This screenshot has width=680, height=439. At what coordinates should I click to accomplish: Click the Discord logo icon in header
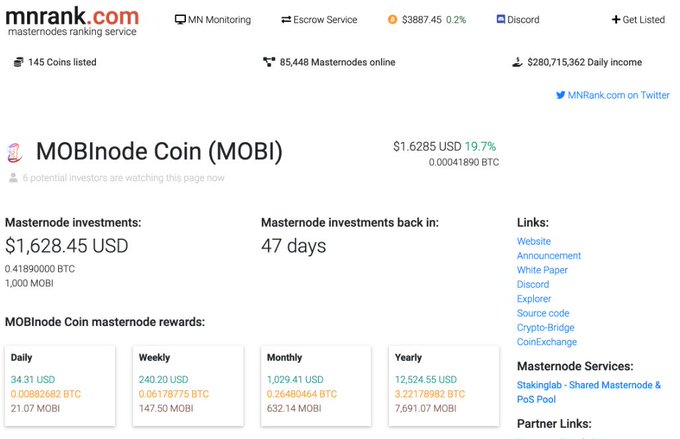pos(500,19)
